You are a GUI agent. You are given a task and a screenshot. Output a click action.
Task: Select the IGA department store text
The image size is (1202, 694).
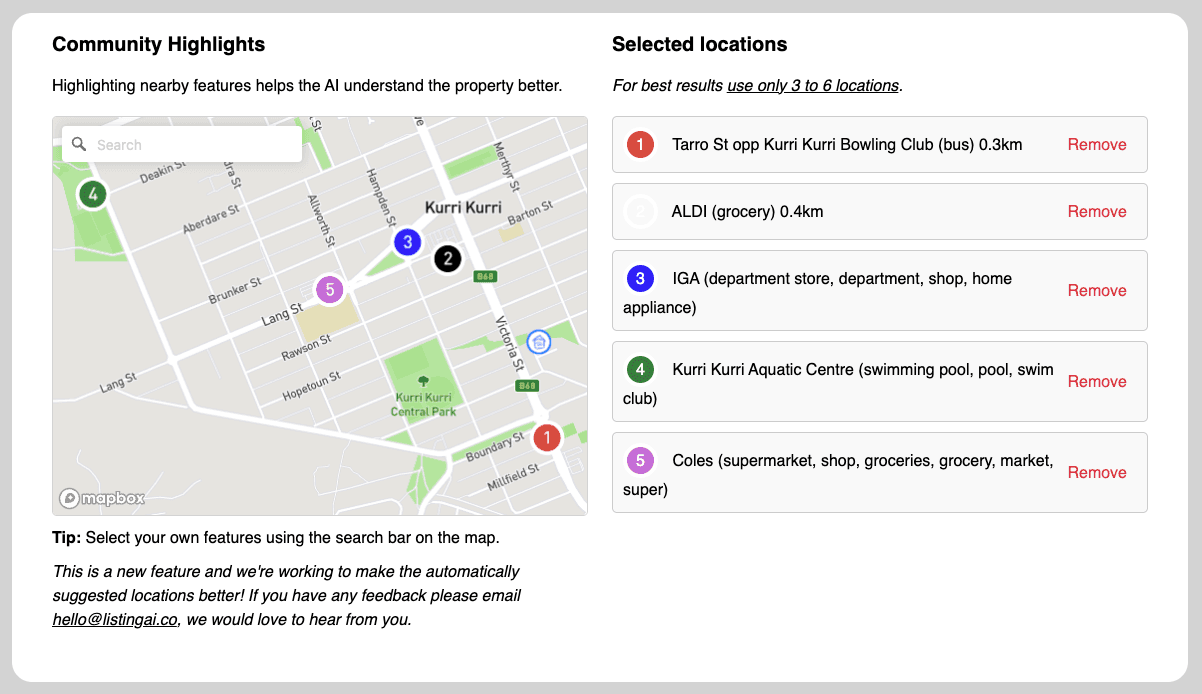pyautogui.click(x=818, y=292)
